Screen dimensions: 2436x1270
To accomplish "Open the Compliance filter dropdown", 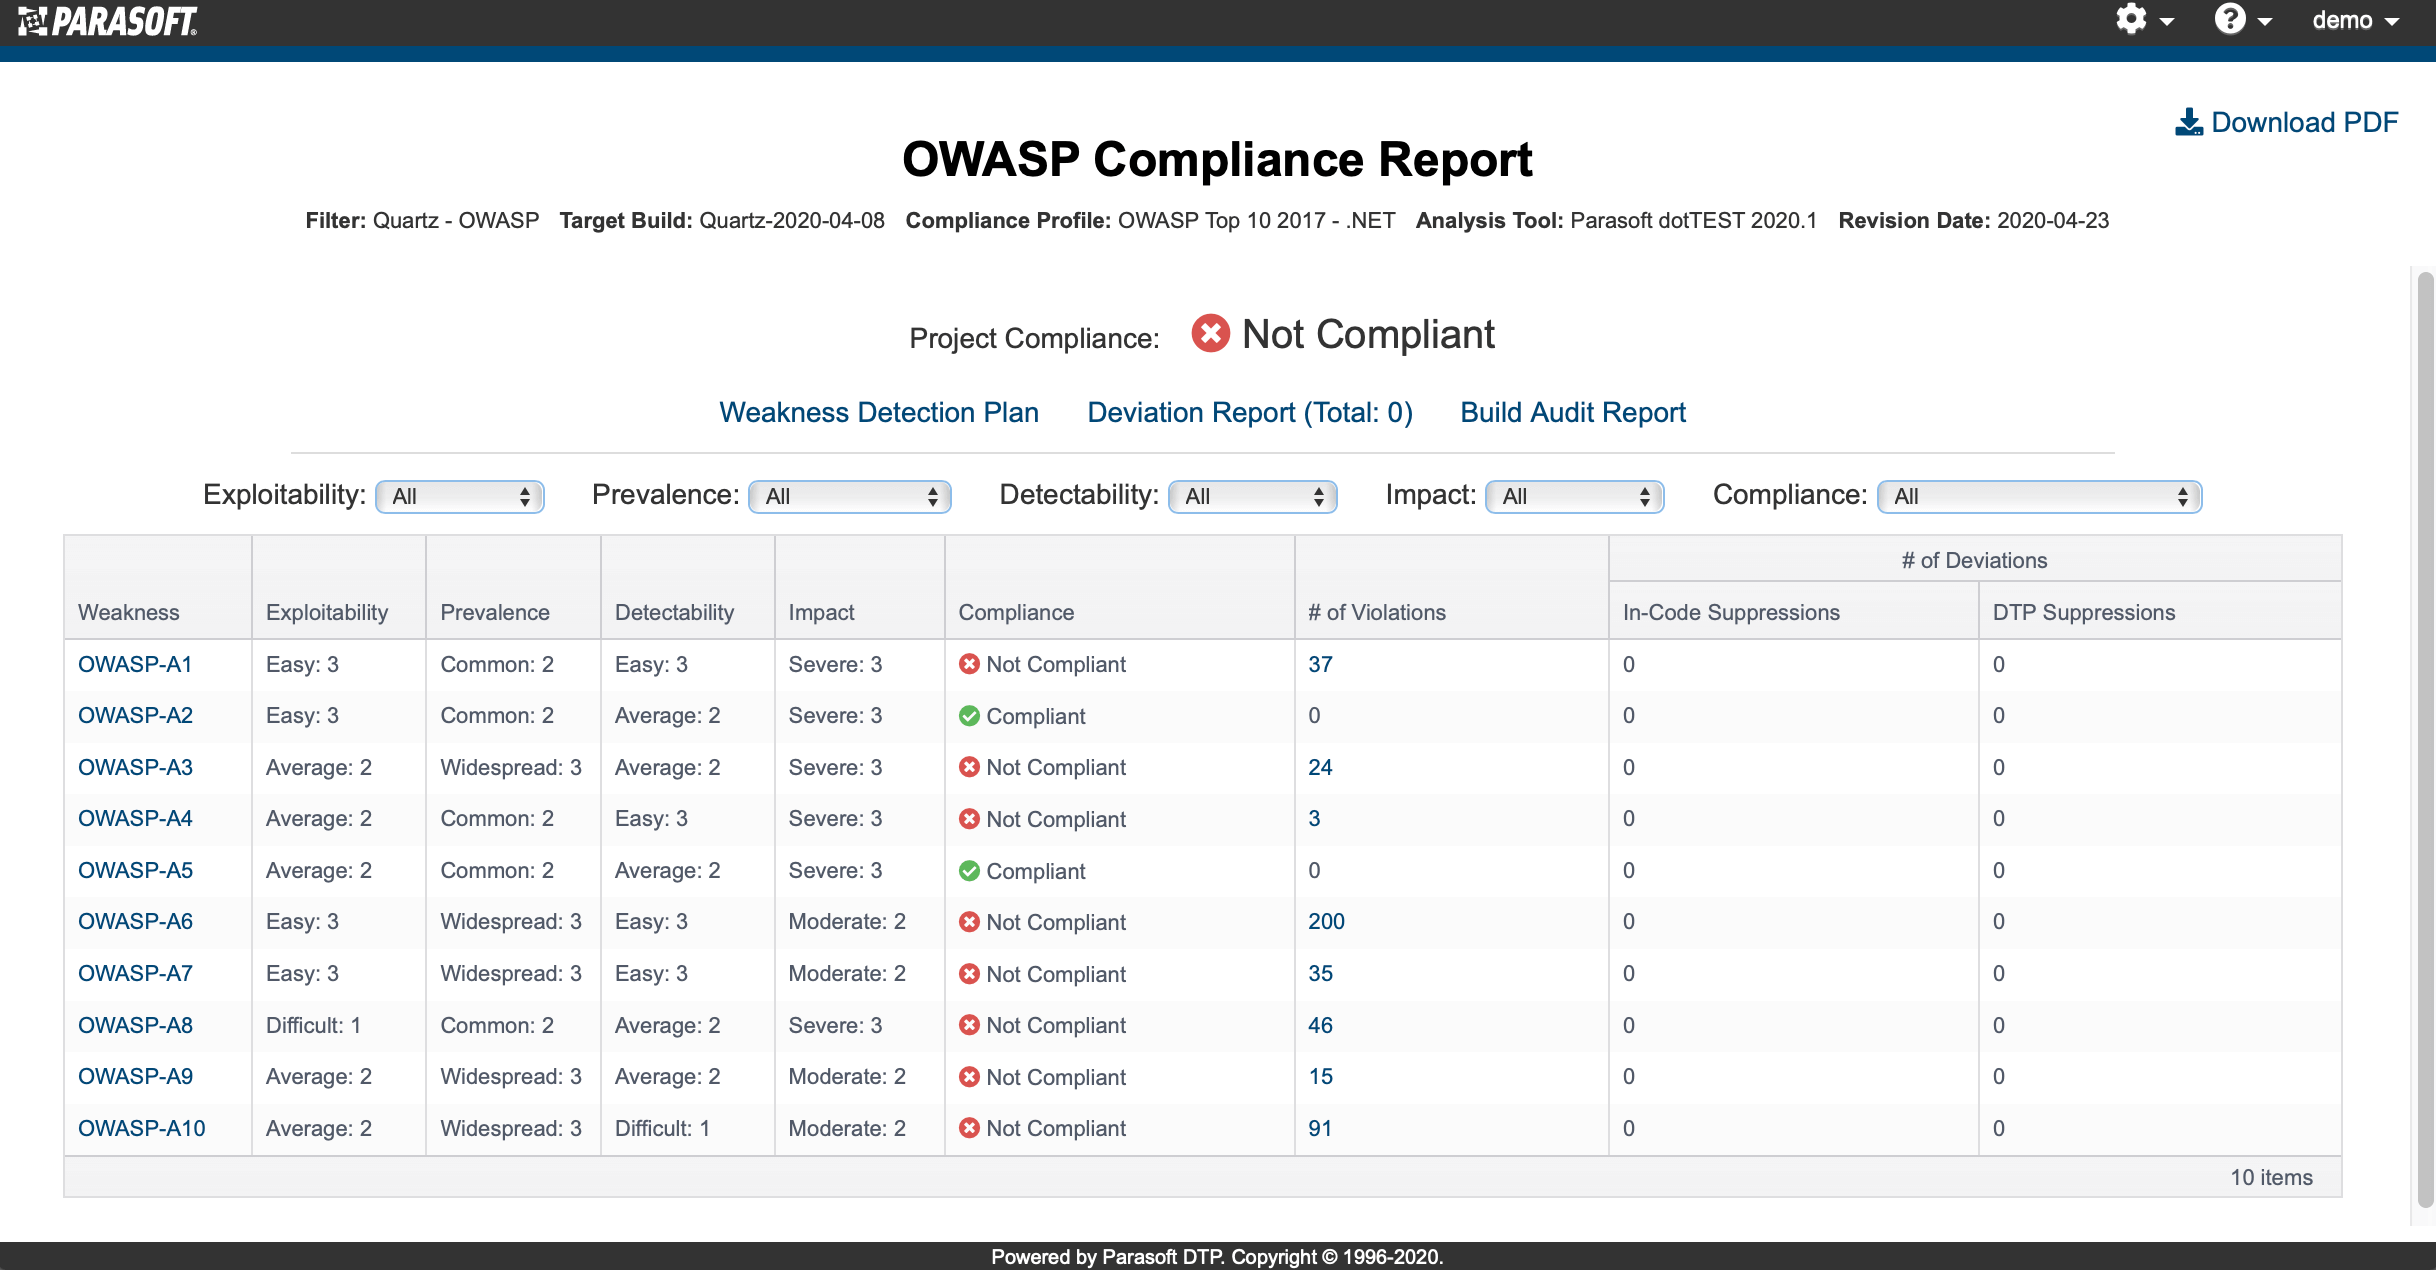I will tap(2040, 496).
